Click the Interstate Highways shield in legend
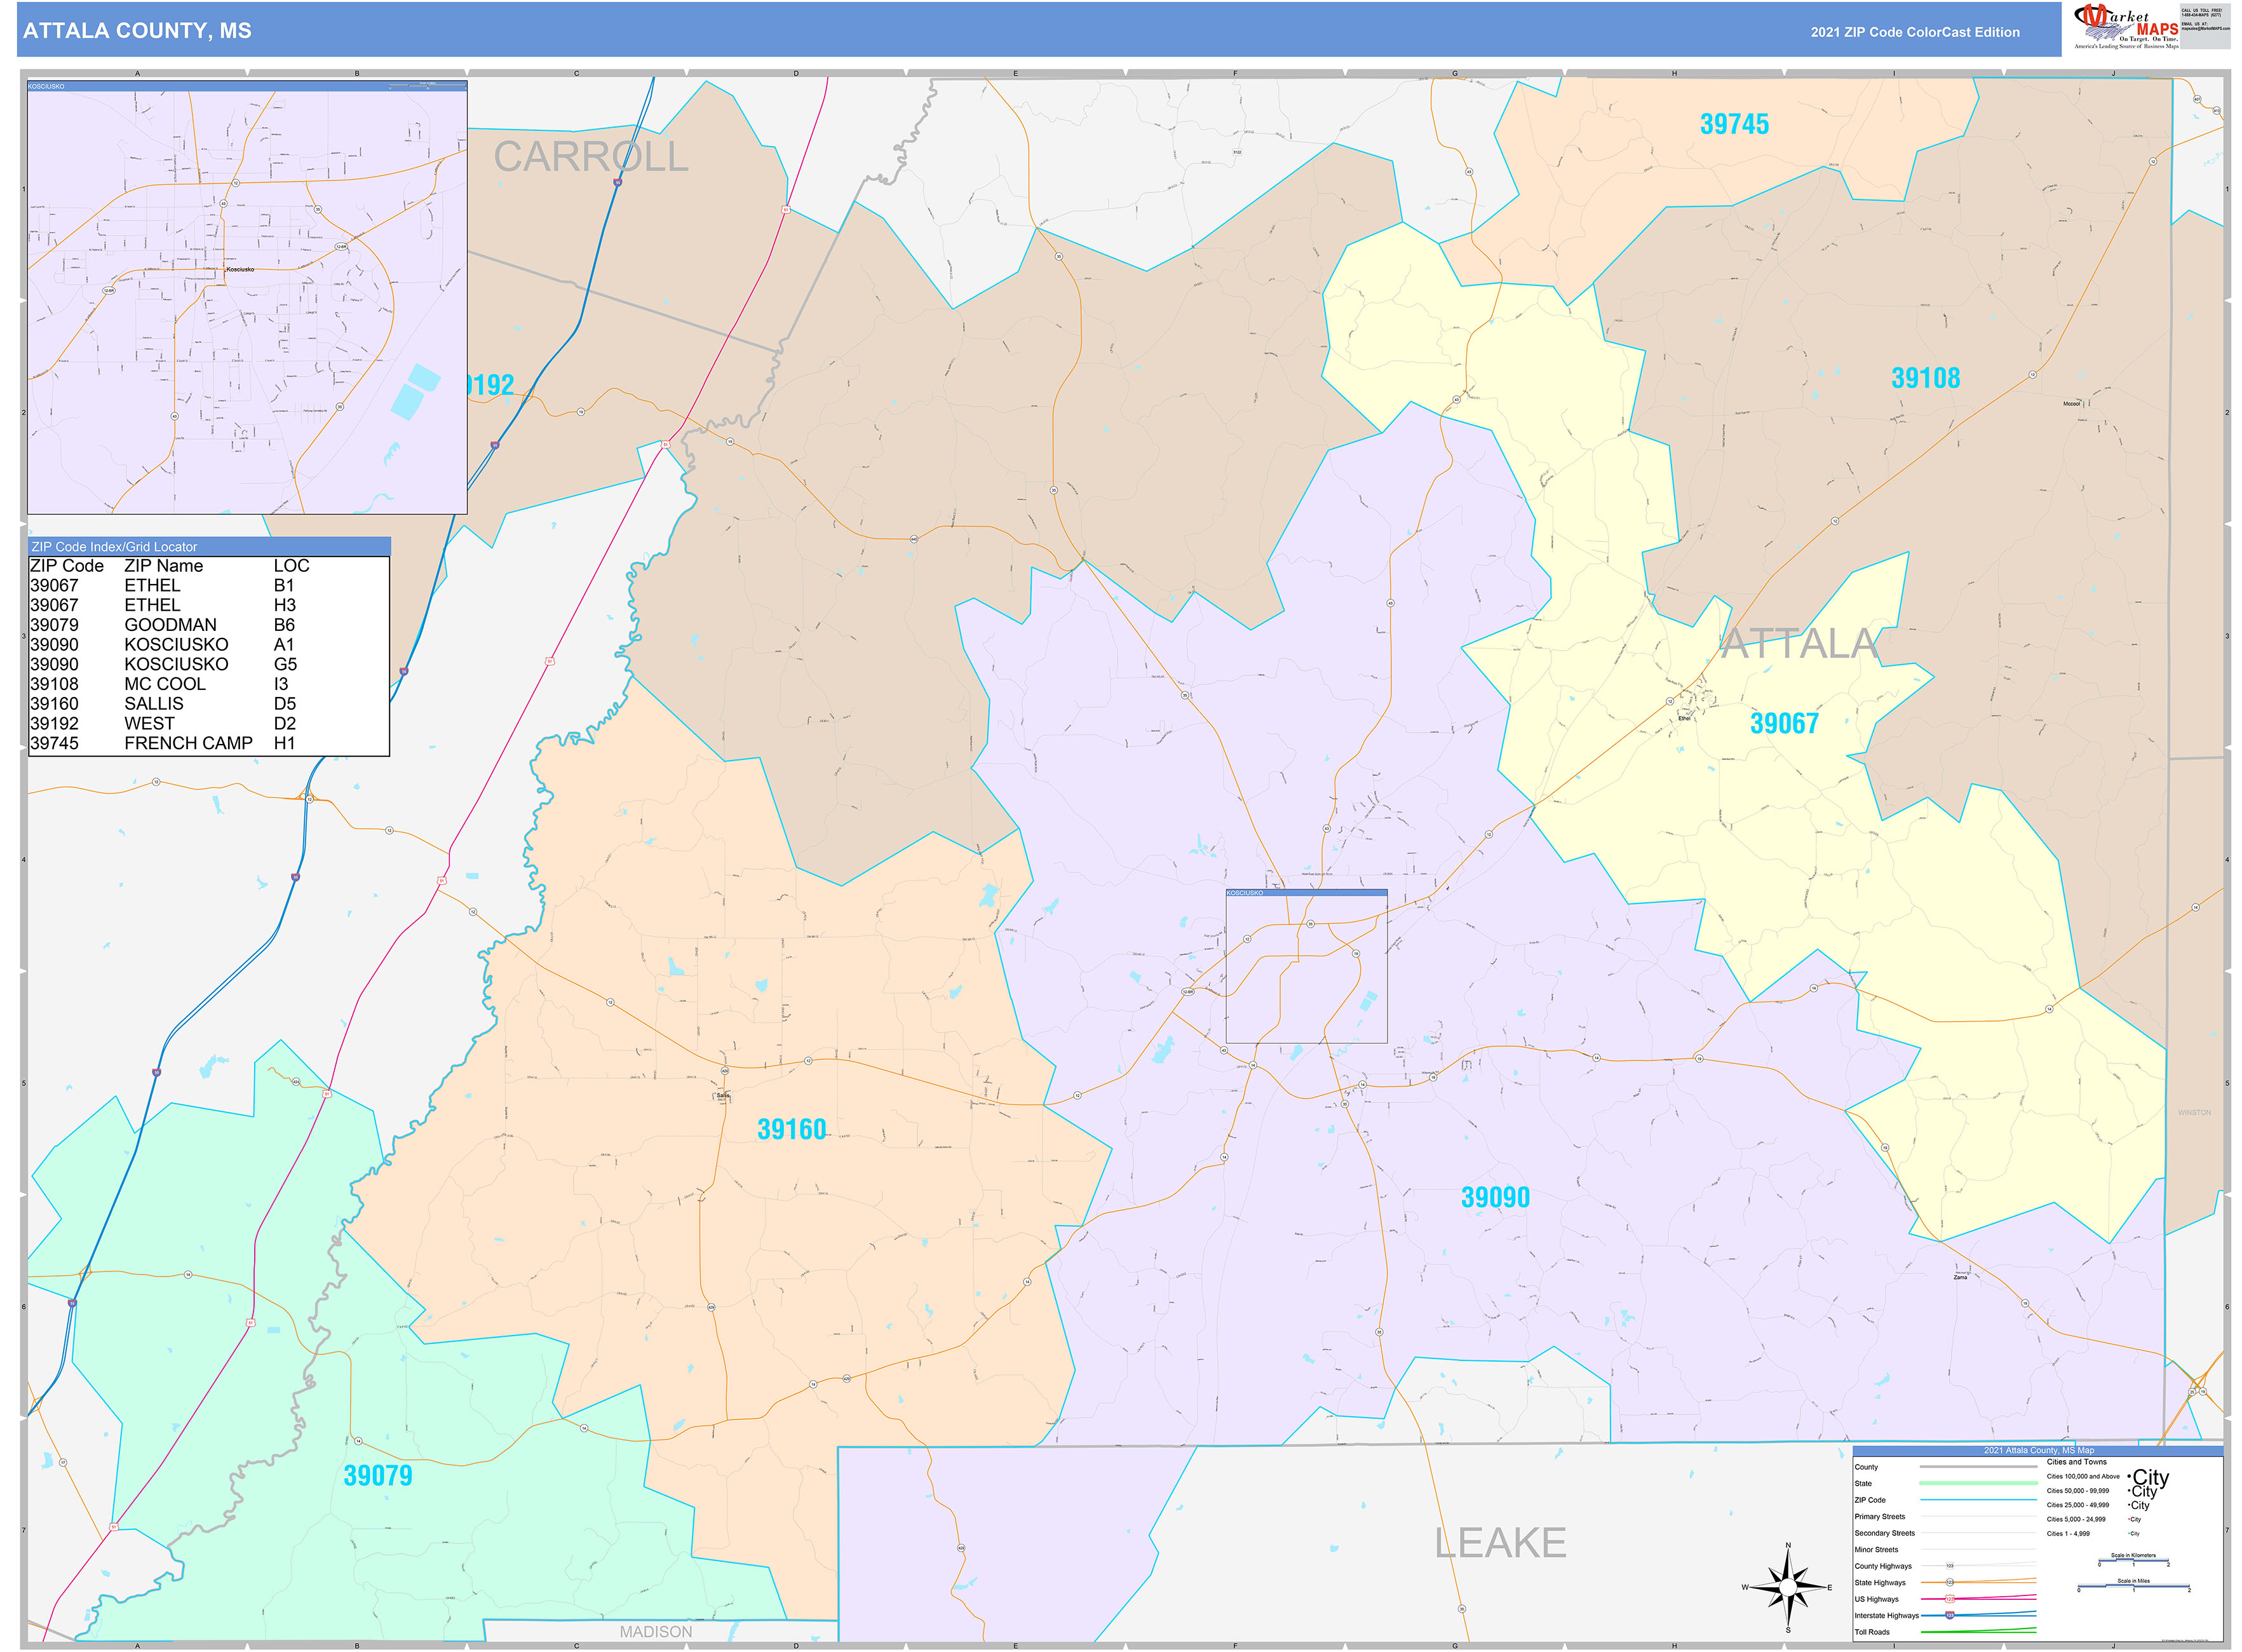Image resolution: width=2242 pixels, height=1652 pixels. click(1950, 1615)
